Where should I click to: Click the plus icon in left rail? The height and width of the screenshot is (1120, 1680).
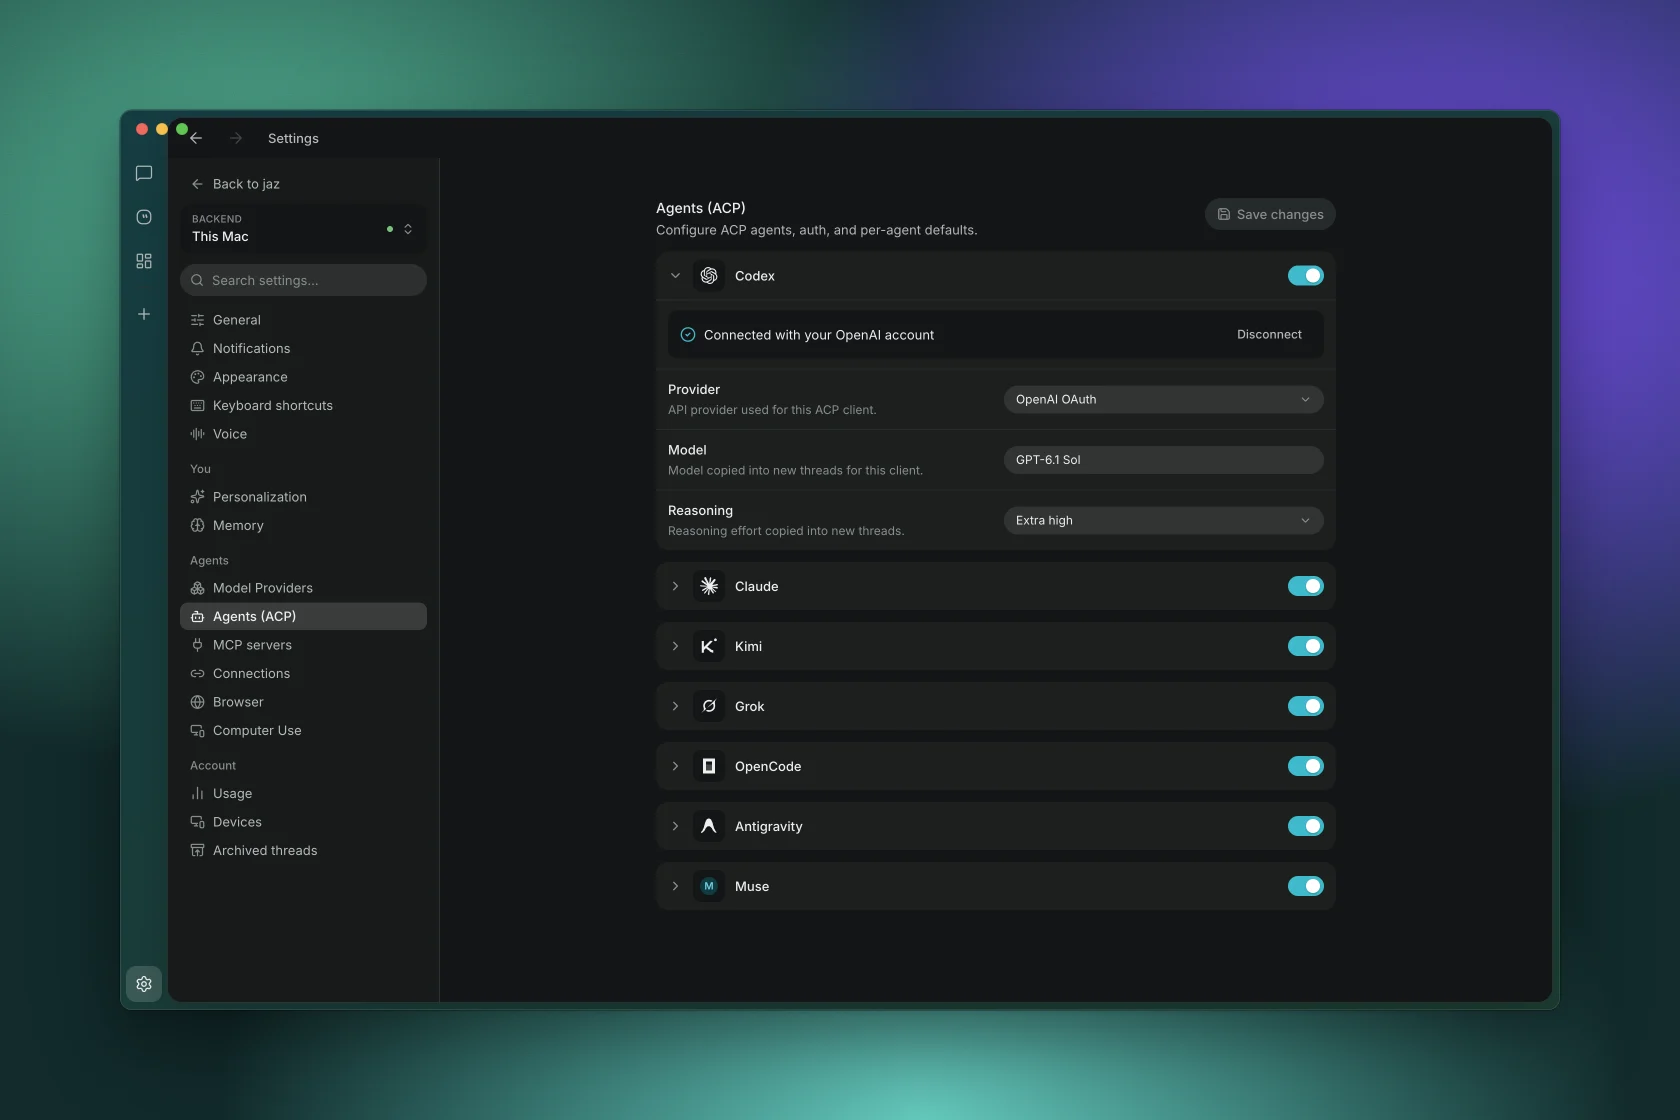click(144, 314)
